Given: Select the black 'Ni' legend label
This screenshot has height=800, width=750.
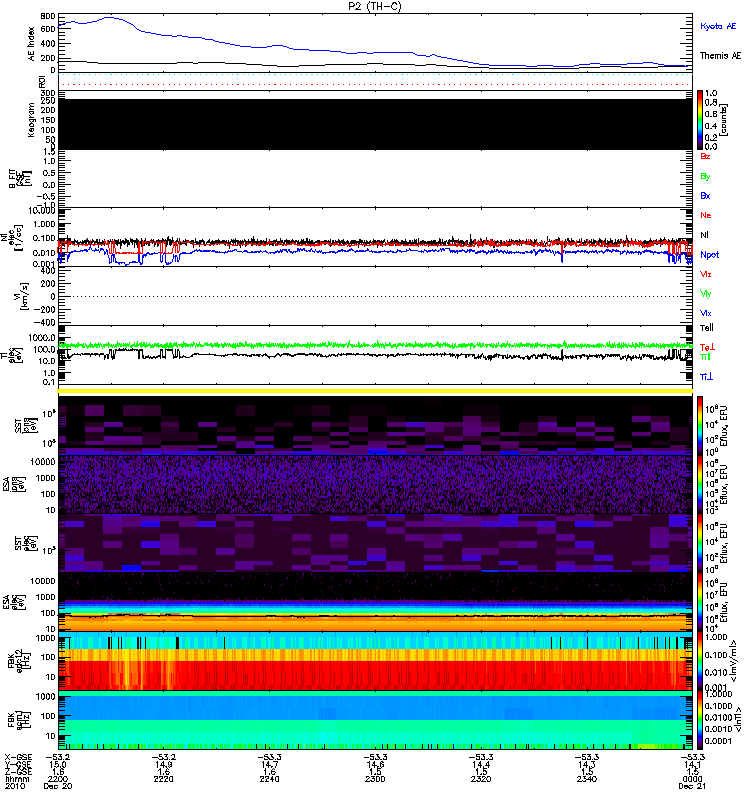Looking at the screenshot, I should [704, 235].
